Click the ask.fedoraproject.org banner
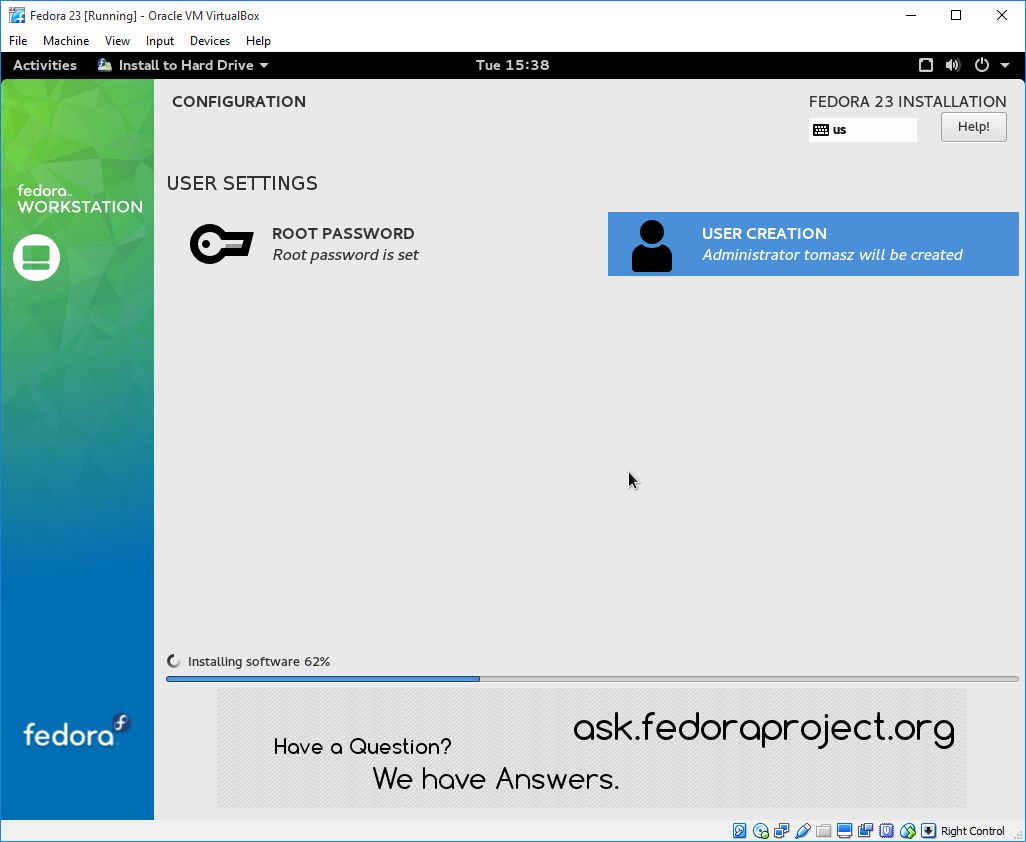This screenshot has height=842, width=1026. pyautogui.click(x=592, y=748)
